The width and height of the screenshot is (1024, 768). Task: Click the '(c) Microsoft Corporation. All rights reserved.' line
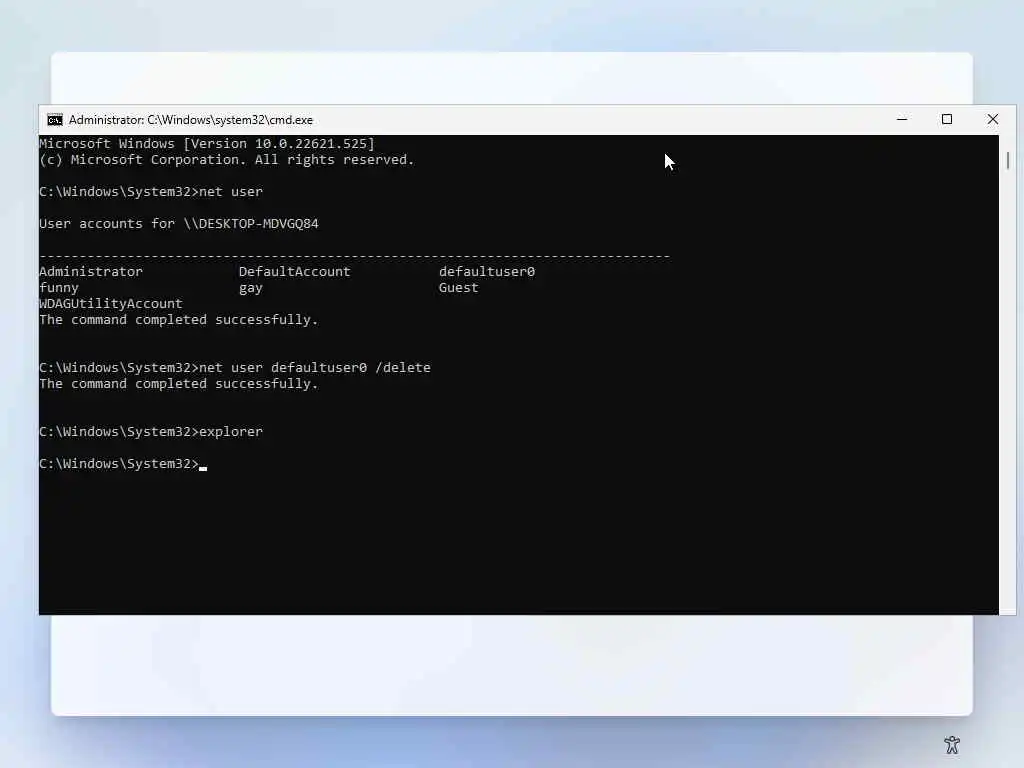pos(227,160)
